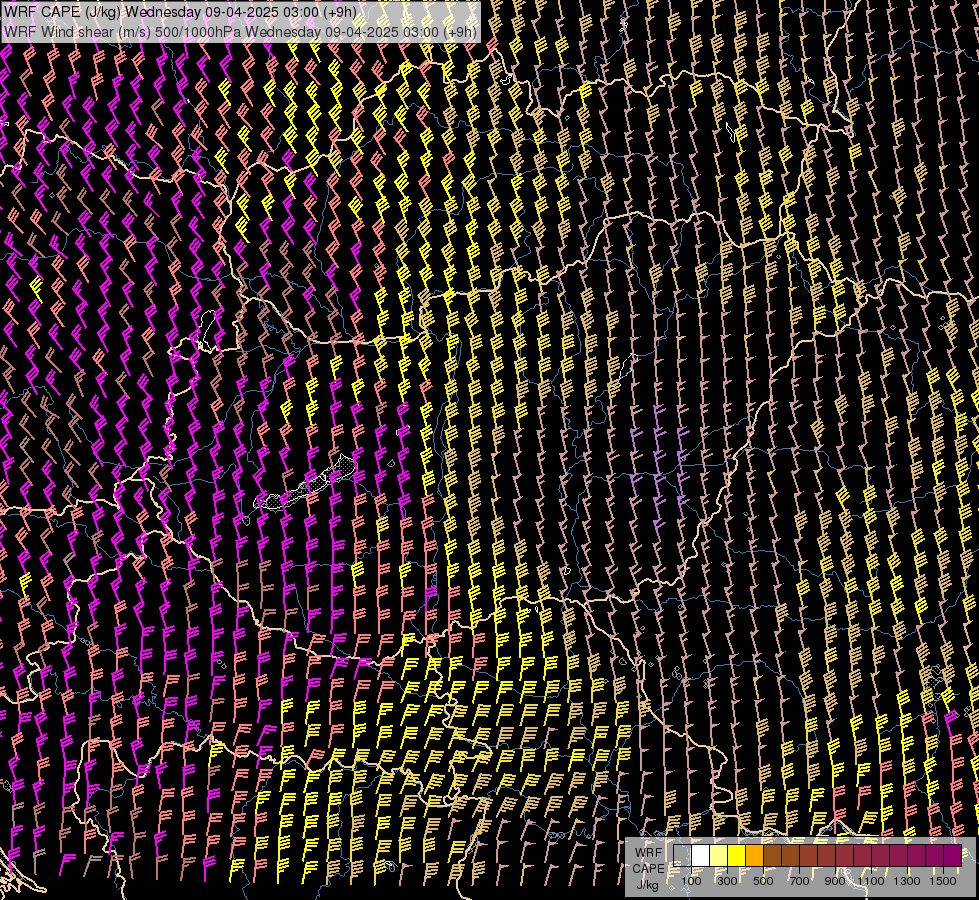Click the WRF Wind shear title line
This screenshot has height=900, width=979.
(x=240, y=31)
